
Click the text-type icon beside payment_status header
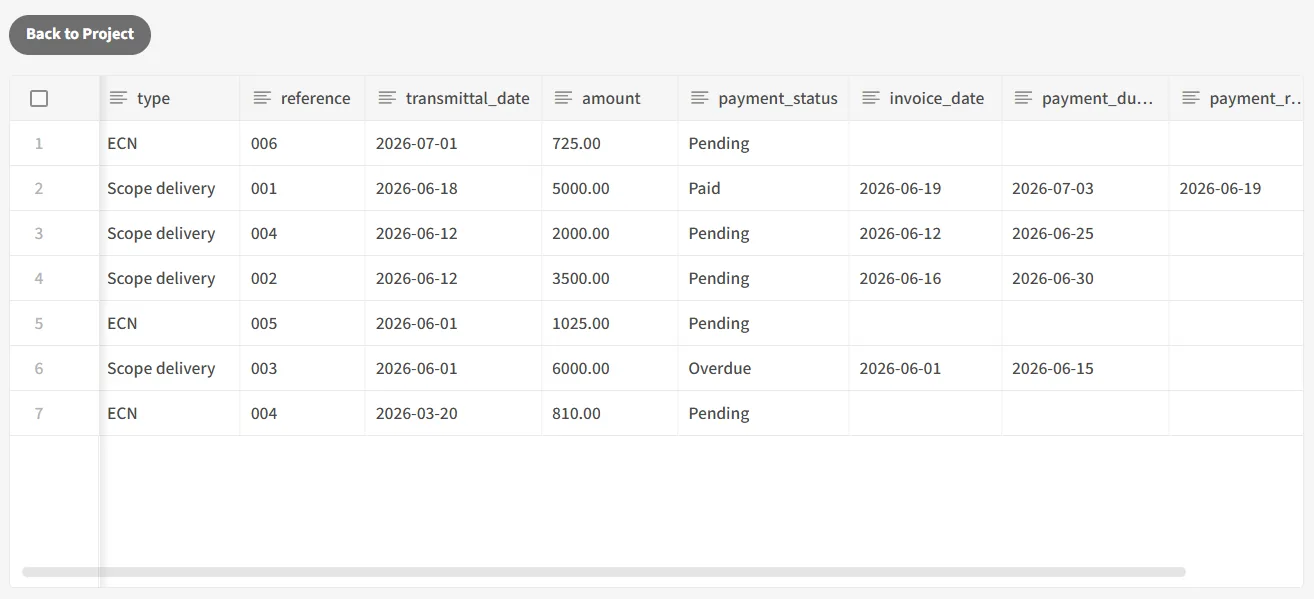(x=700, y=98)
